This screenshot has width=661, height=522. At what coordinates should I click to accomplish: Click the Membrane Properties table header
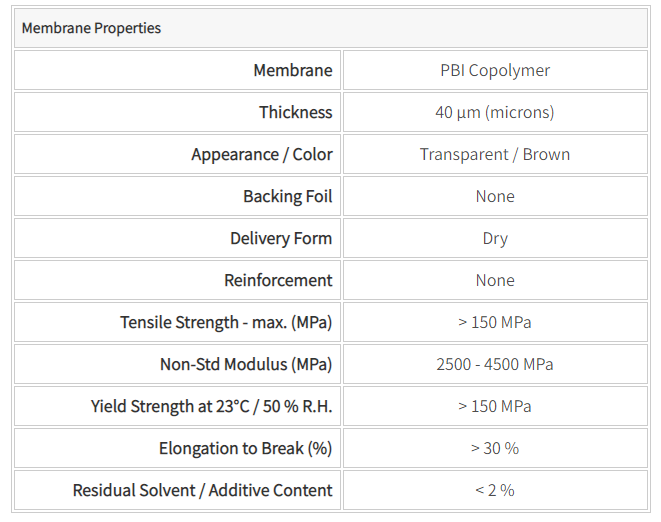pyautogui.click(x=91, y=28)
